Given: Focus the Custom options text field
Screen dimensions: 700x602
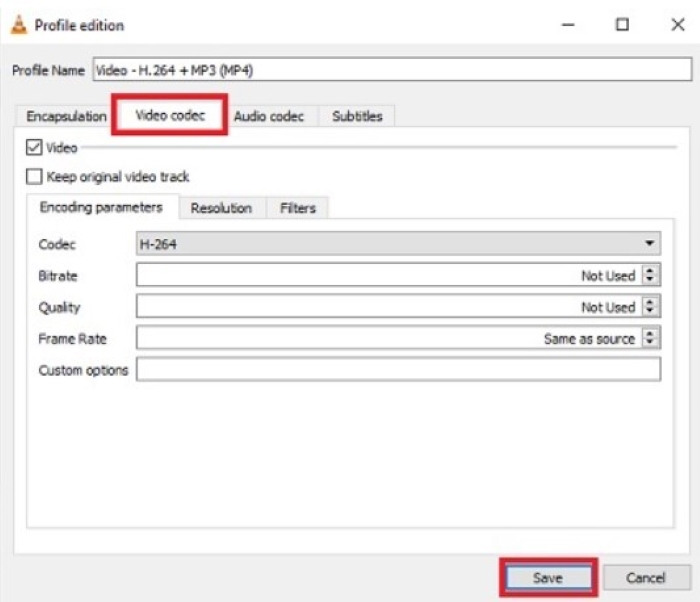Looking at the screenshot, I should coord(398,370).
